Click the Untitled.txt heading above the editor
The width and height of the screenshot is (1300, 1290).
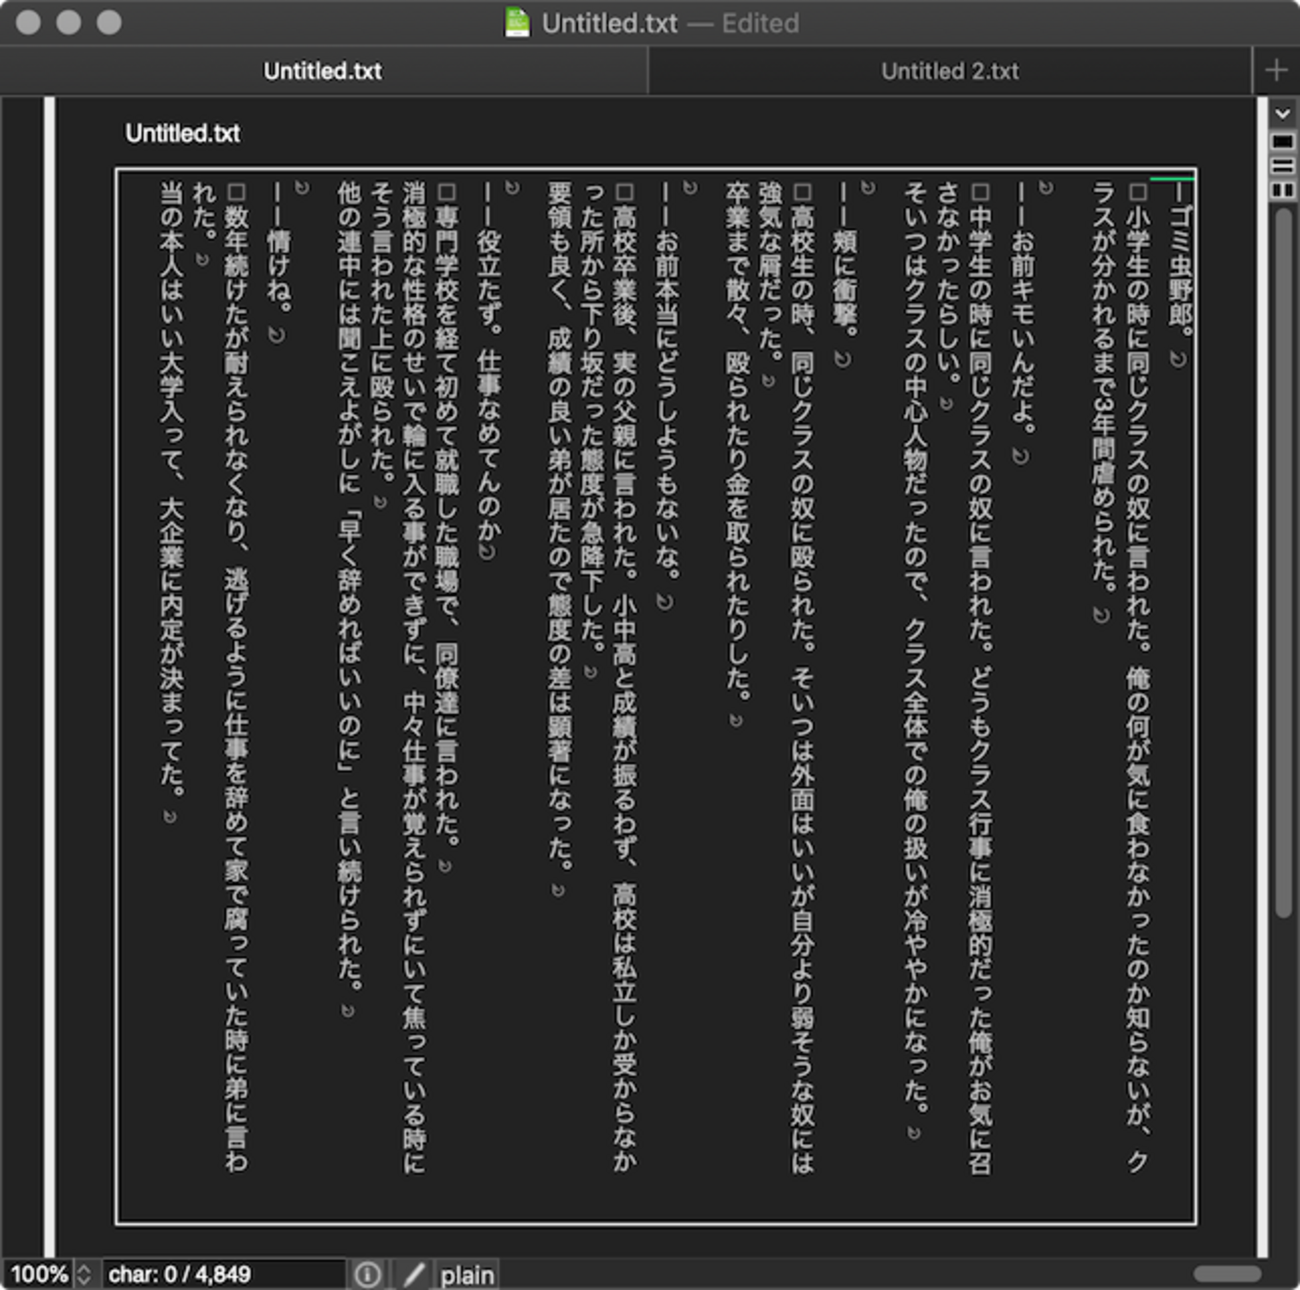[x=183, y=133]
